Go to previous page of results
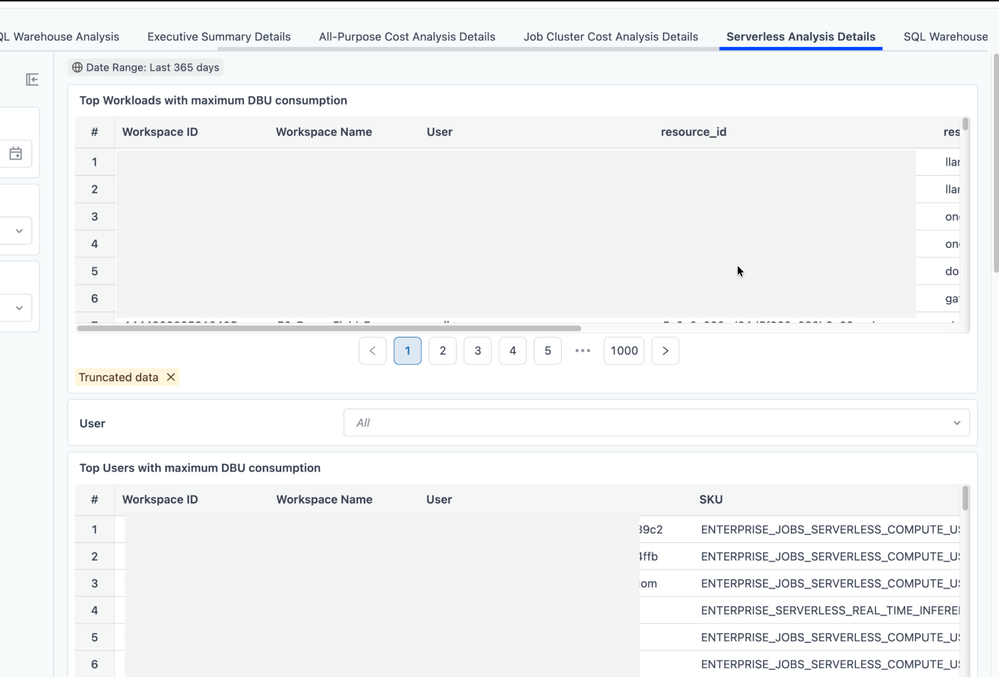The width and height of the screenshot is (999, 677). (x=372, y=351)
